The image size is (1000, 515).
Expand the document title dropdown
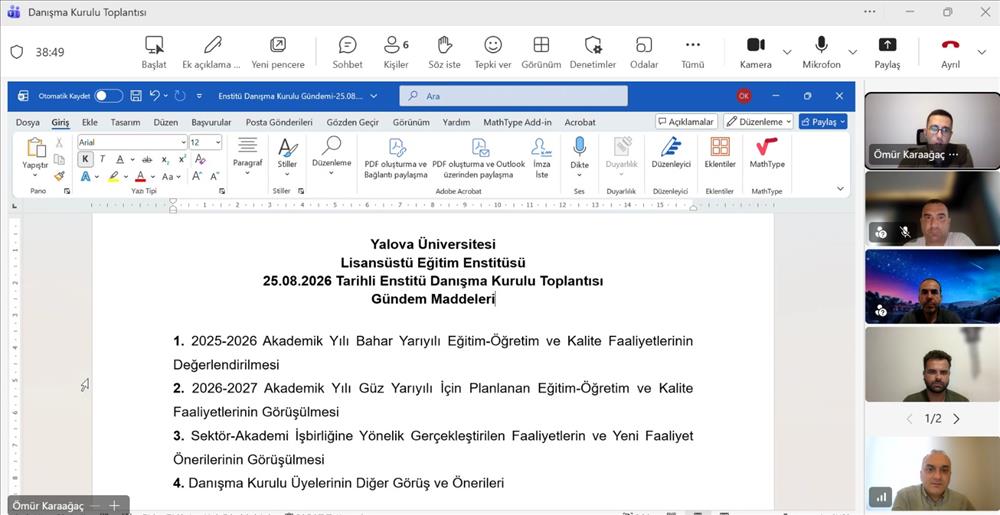pyautogui.click(x=374, y=96)
